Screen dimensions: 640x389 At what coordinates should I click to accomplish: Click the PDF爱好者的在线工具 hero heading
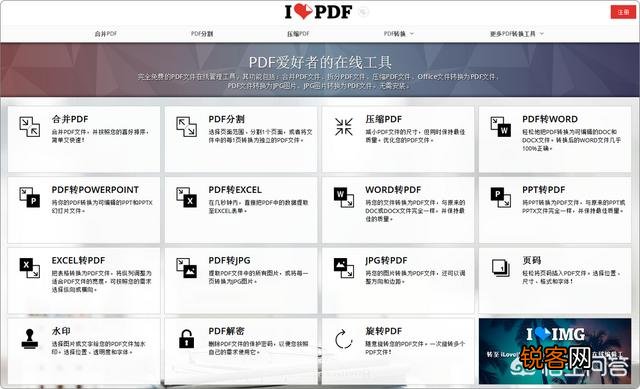pyautogui.click(x=320, y=62)
